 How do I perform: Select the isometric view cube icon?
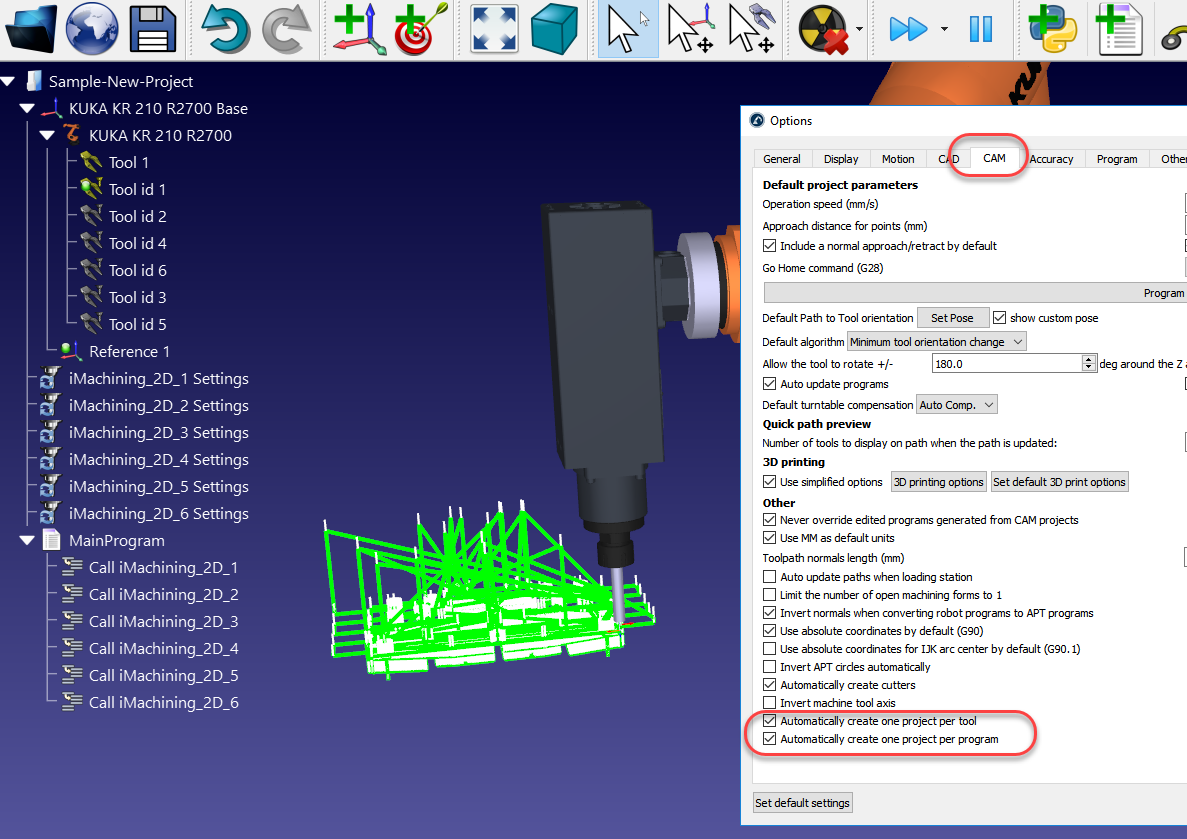point(555,29)
